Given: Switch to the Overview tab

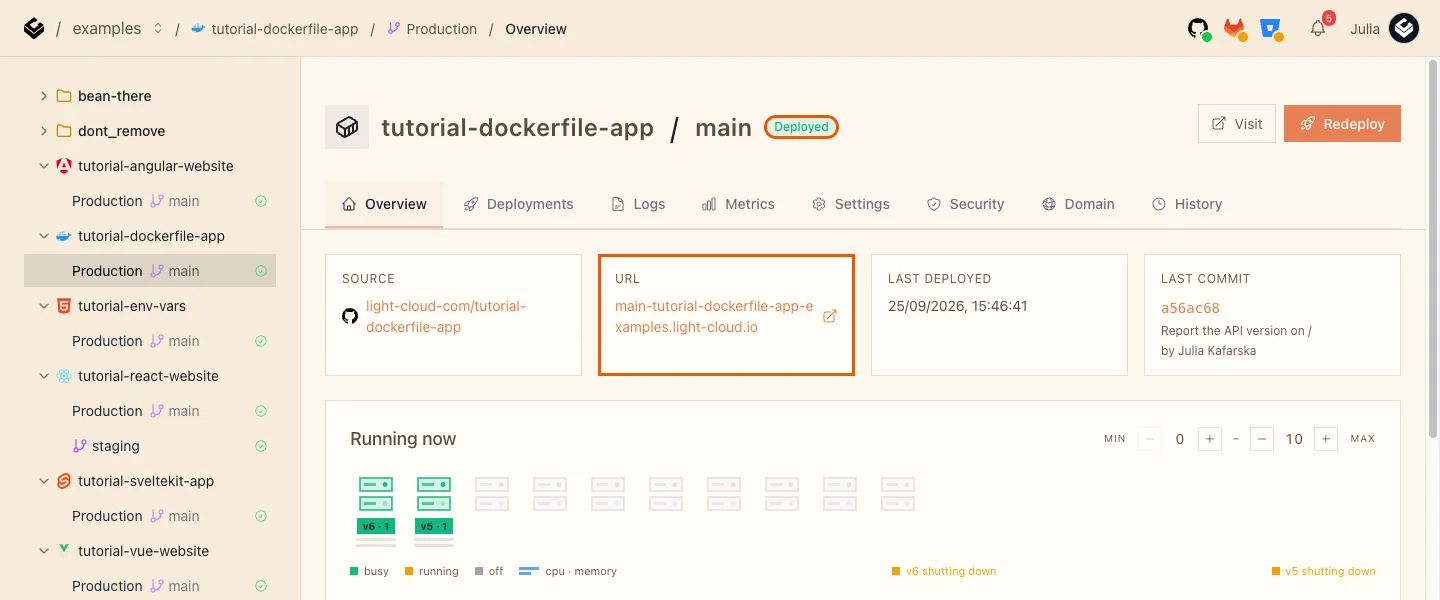Looking at the screenshot, I should coord(384,204).
